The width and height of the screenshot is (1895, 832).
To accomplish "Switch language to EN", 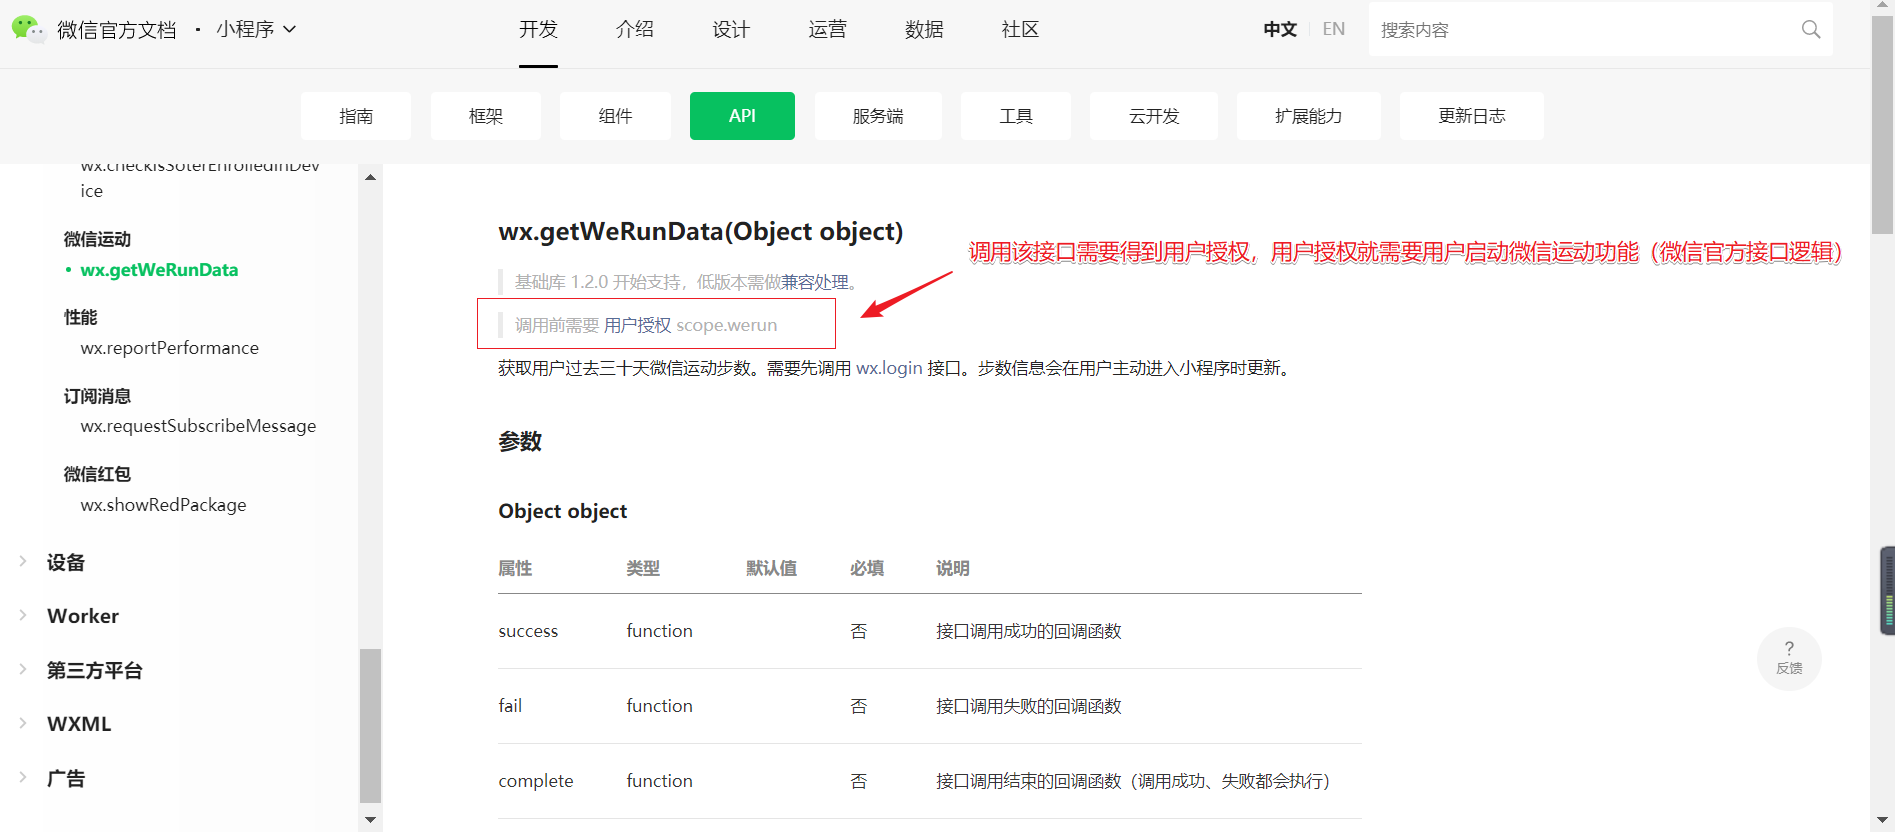I will coord(1334,29).
